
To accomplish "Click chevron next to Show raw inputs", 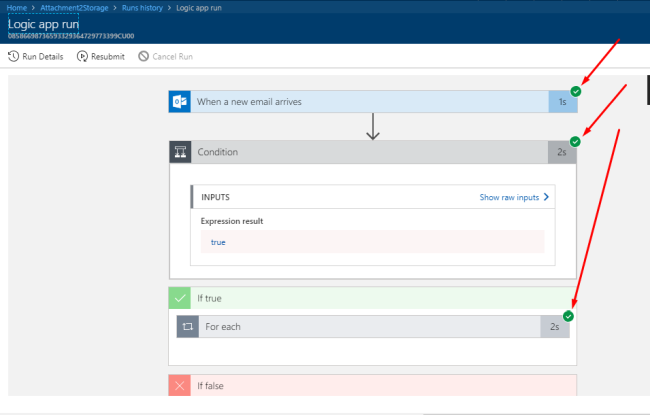I will click(x=546, y=197).
